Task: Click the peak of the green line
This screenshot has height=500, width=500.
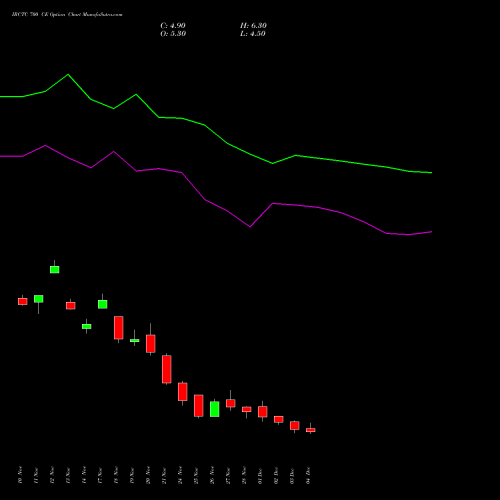Action: [x=68, y=74]
